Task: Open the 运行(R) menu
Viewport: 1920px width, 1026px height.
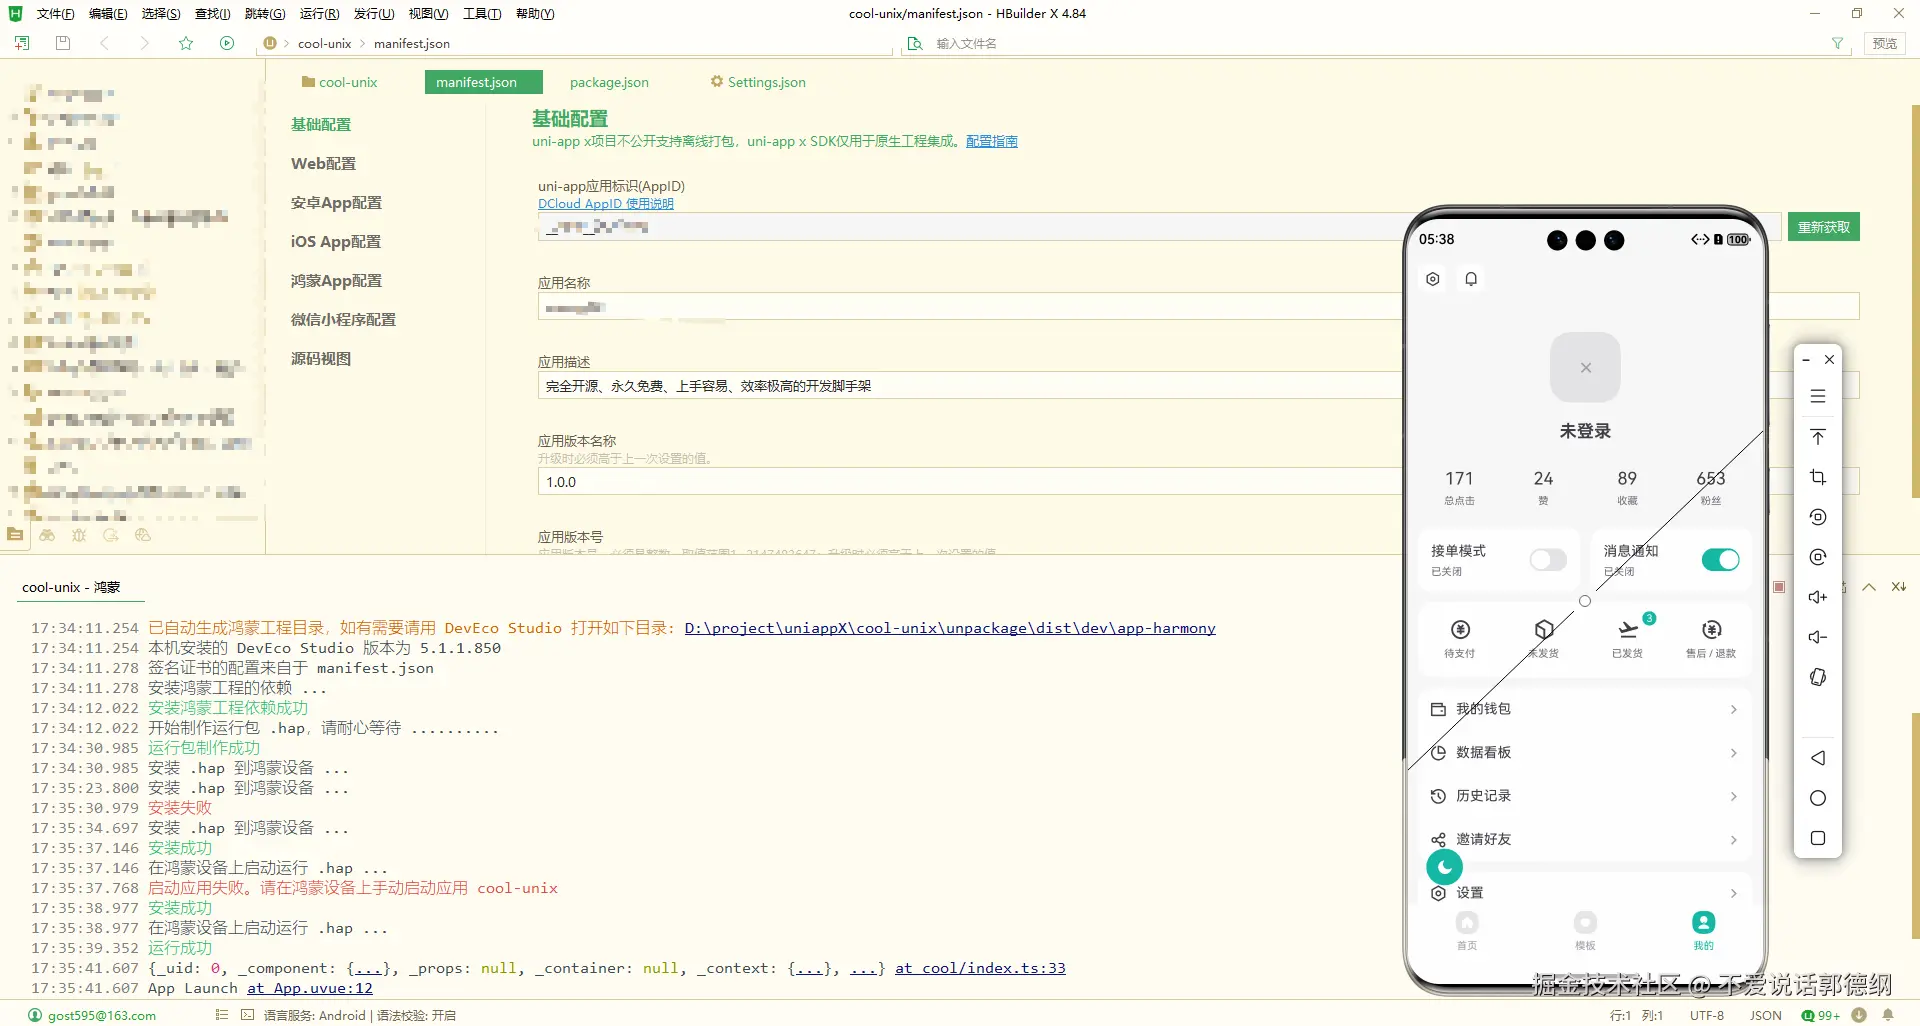Action: (x=319, y=14)
